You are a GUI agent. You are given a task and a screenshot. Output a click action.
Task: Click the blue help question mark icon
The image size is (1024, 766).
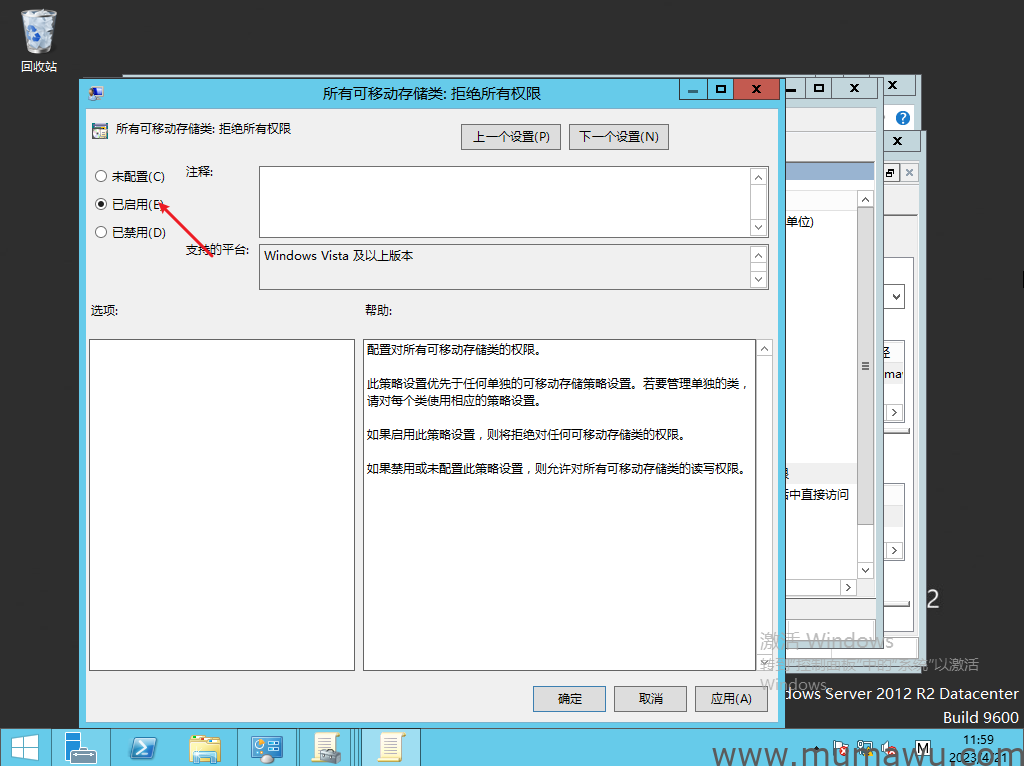903,118
